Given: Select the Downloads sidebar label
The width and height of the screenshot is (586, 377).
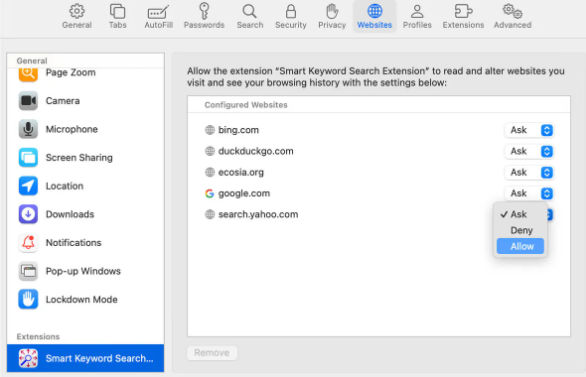Looking at the screenshot, I should pyautogui.click(x=70, y=214).
